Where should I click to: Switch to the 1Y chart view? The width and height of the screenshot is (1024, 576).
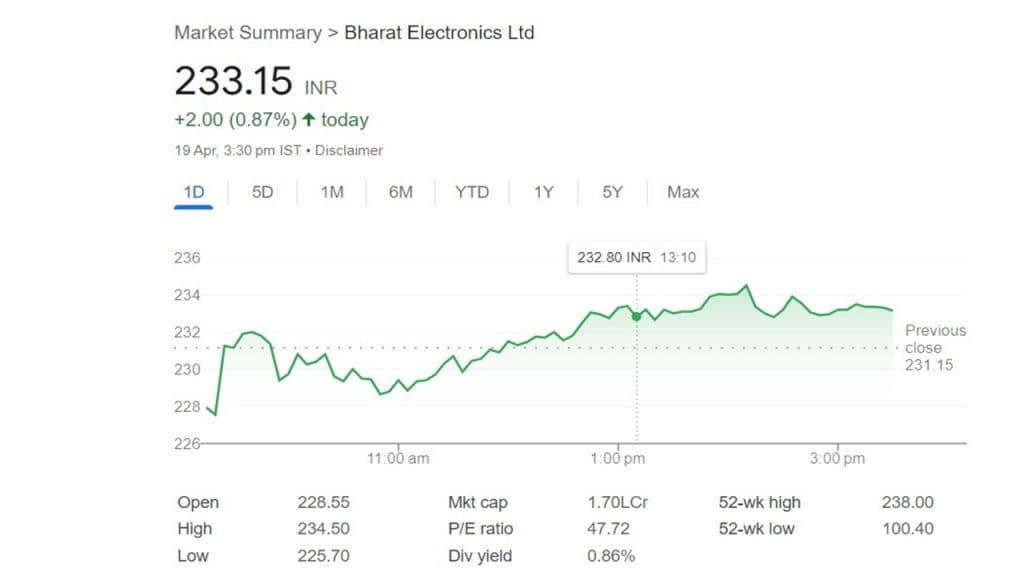[543, 192]
